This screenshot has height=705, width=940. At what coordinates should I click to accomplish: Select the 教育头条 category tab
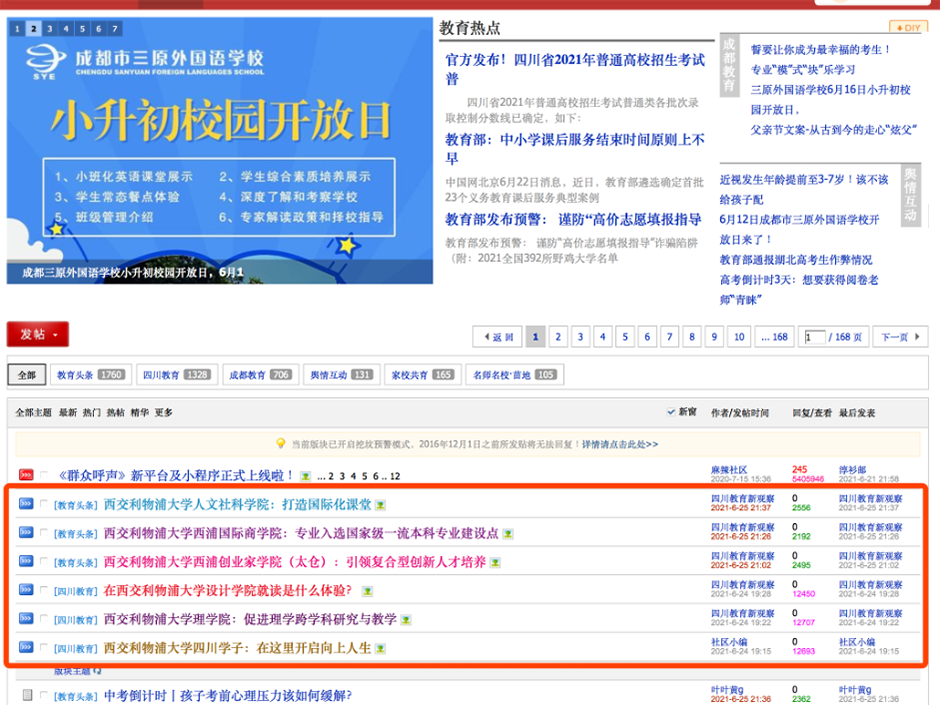[x=91, y=375]
